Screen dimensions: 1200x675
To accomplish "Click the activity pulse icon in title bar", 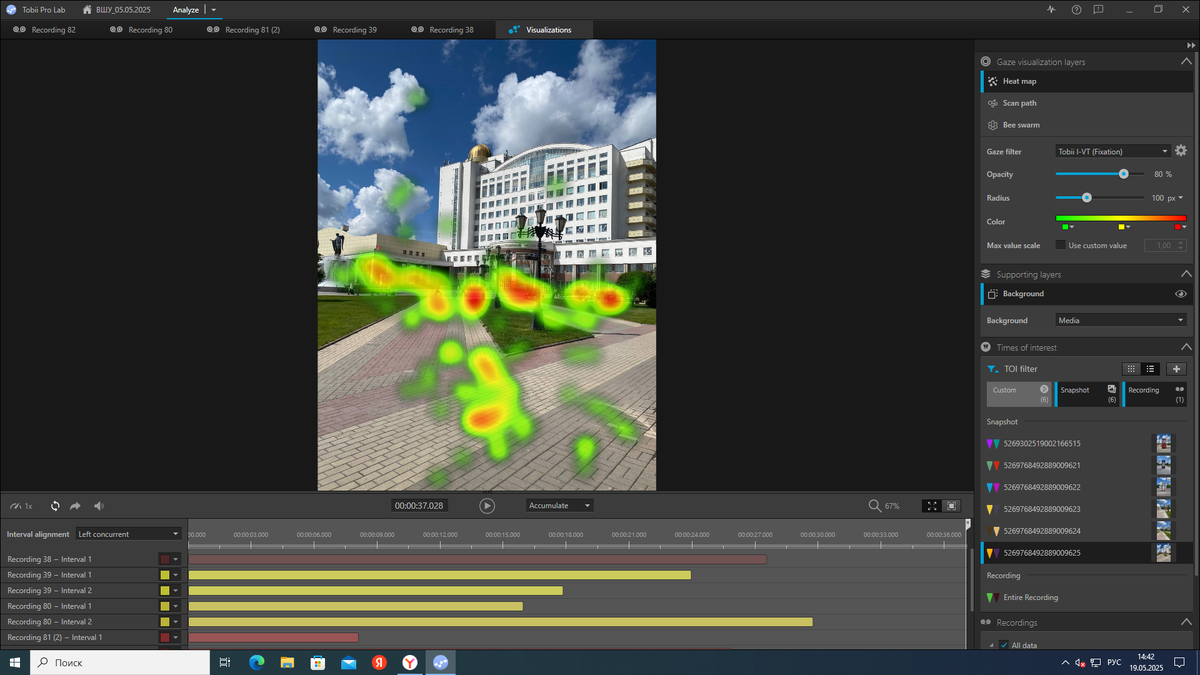I will pyautogui.click(x=1051, y=9).
